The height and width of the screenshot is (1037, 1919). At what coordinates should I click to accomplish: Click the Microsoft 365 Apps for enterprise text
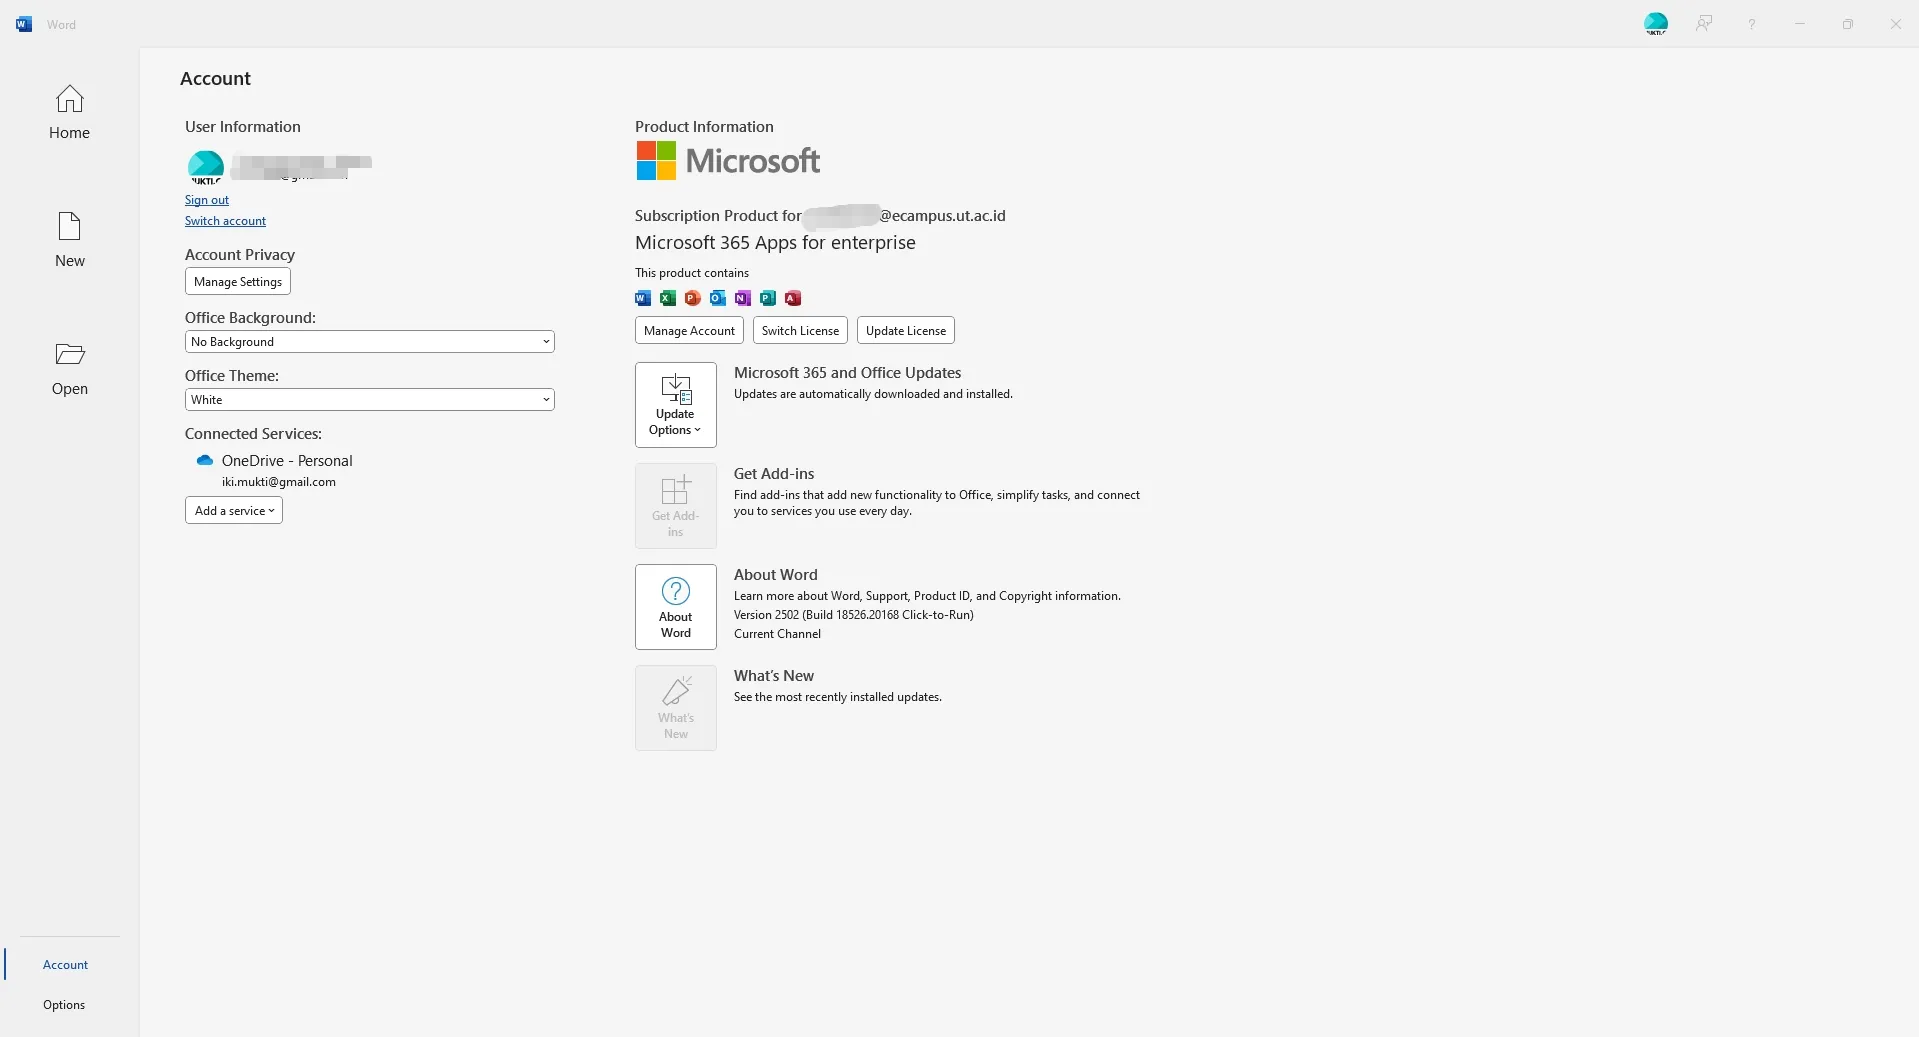(x=775, y=243)
